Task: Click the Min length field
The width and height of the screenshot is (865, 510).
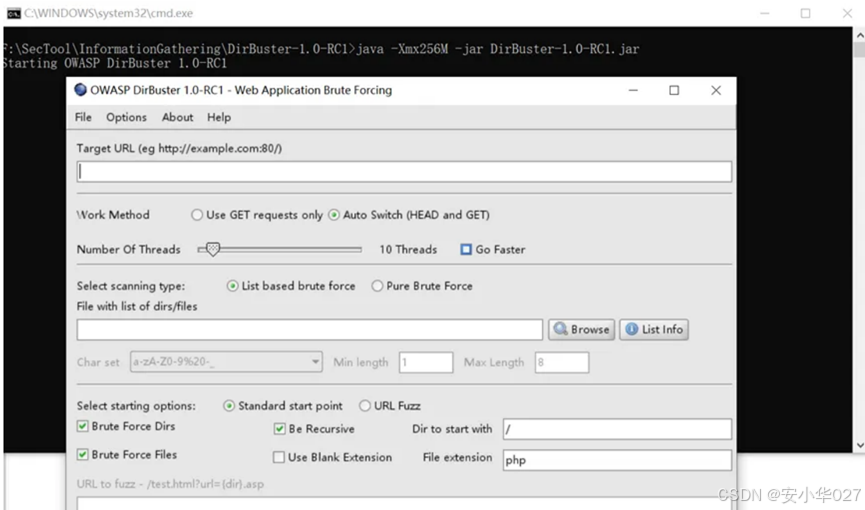Action: (x=426, y=363)
